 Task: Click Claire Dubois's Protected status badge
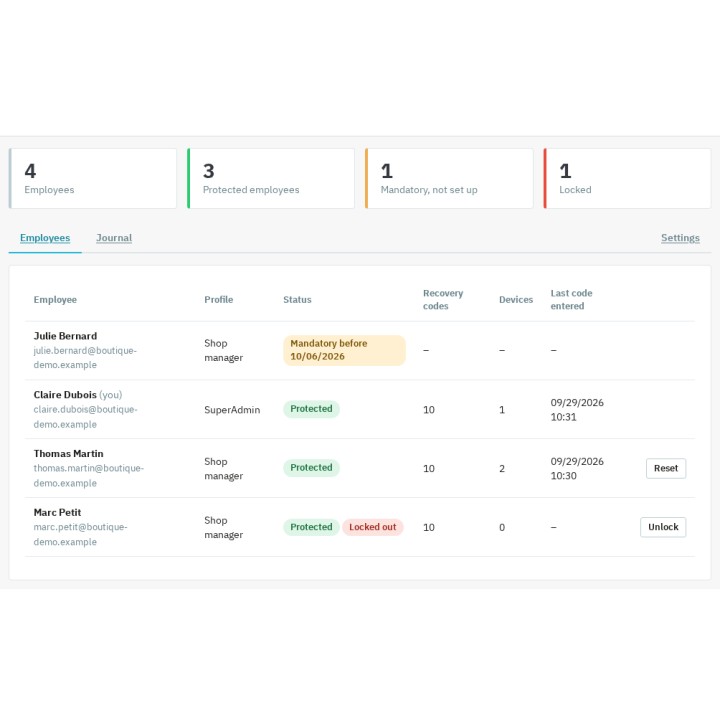tap(311, 409)
